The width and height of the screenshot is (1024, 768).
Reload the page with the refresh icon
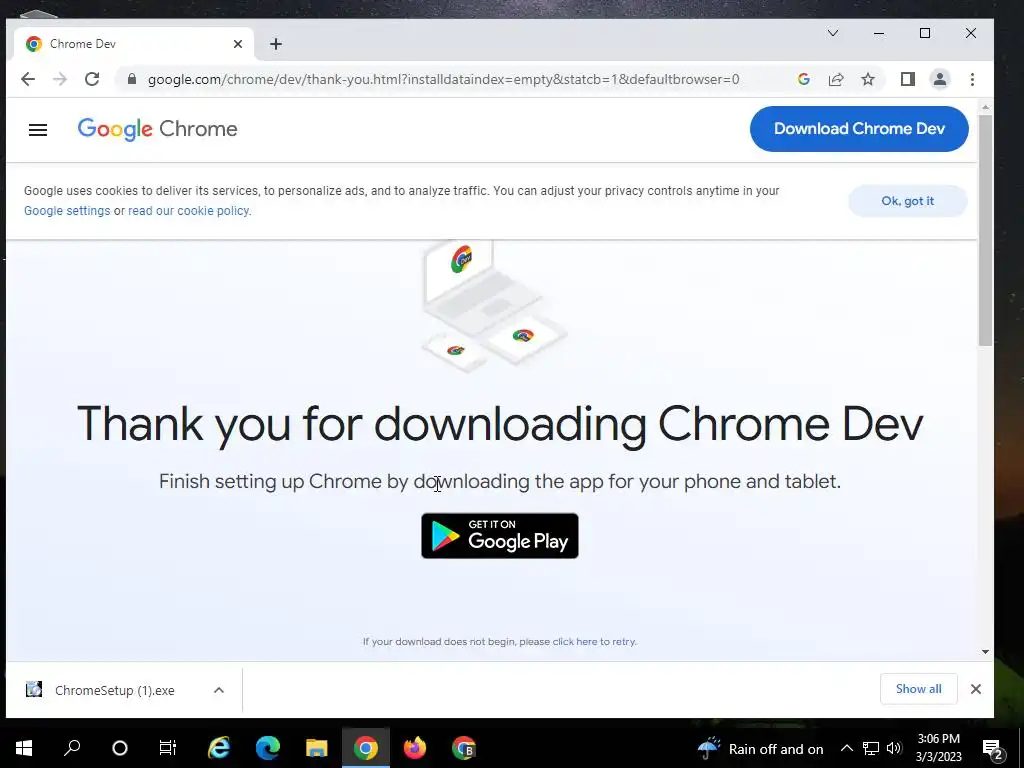(92, 79)
